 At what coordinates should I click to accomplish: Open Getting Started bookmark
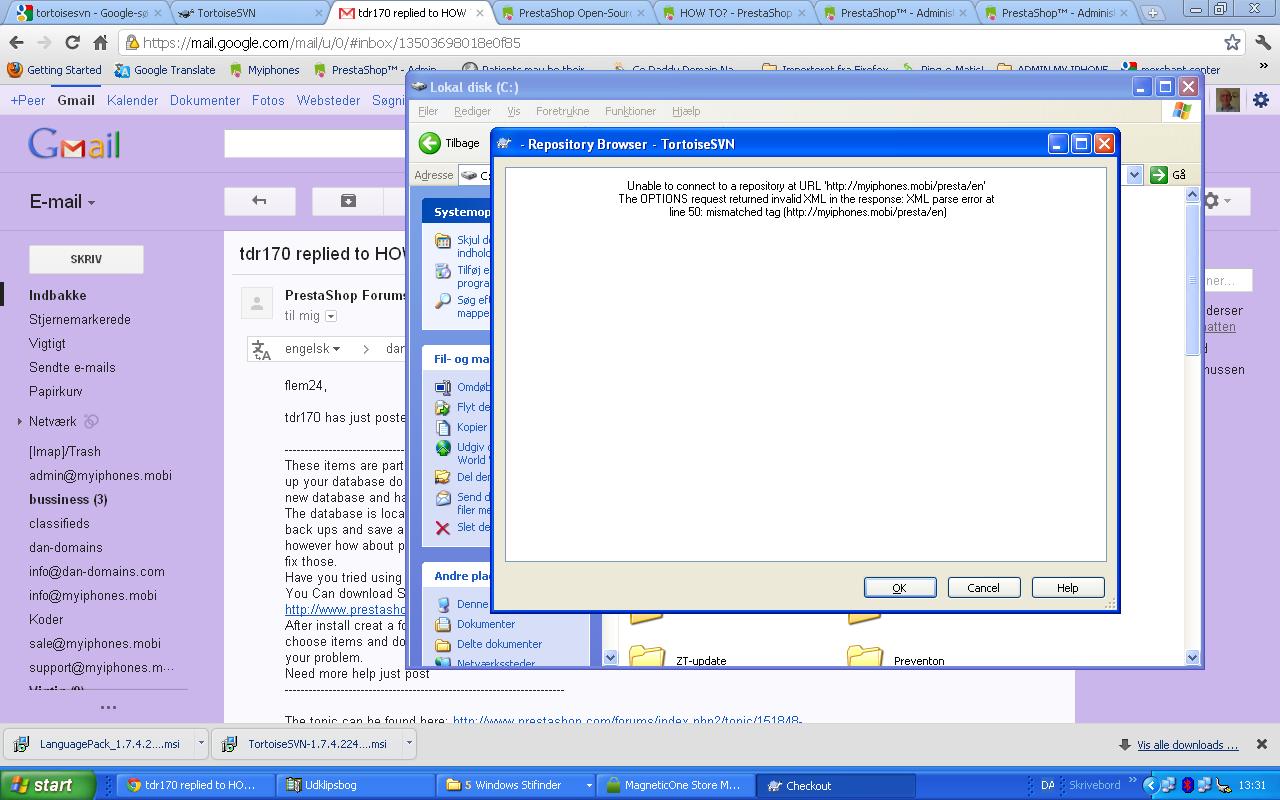coord(55,70)
